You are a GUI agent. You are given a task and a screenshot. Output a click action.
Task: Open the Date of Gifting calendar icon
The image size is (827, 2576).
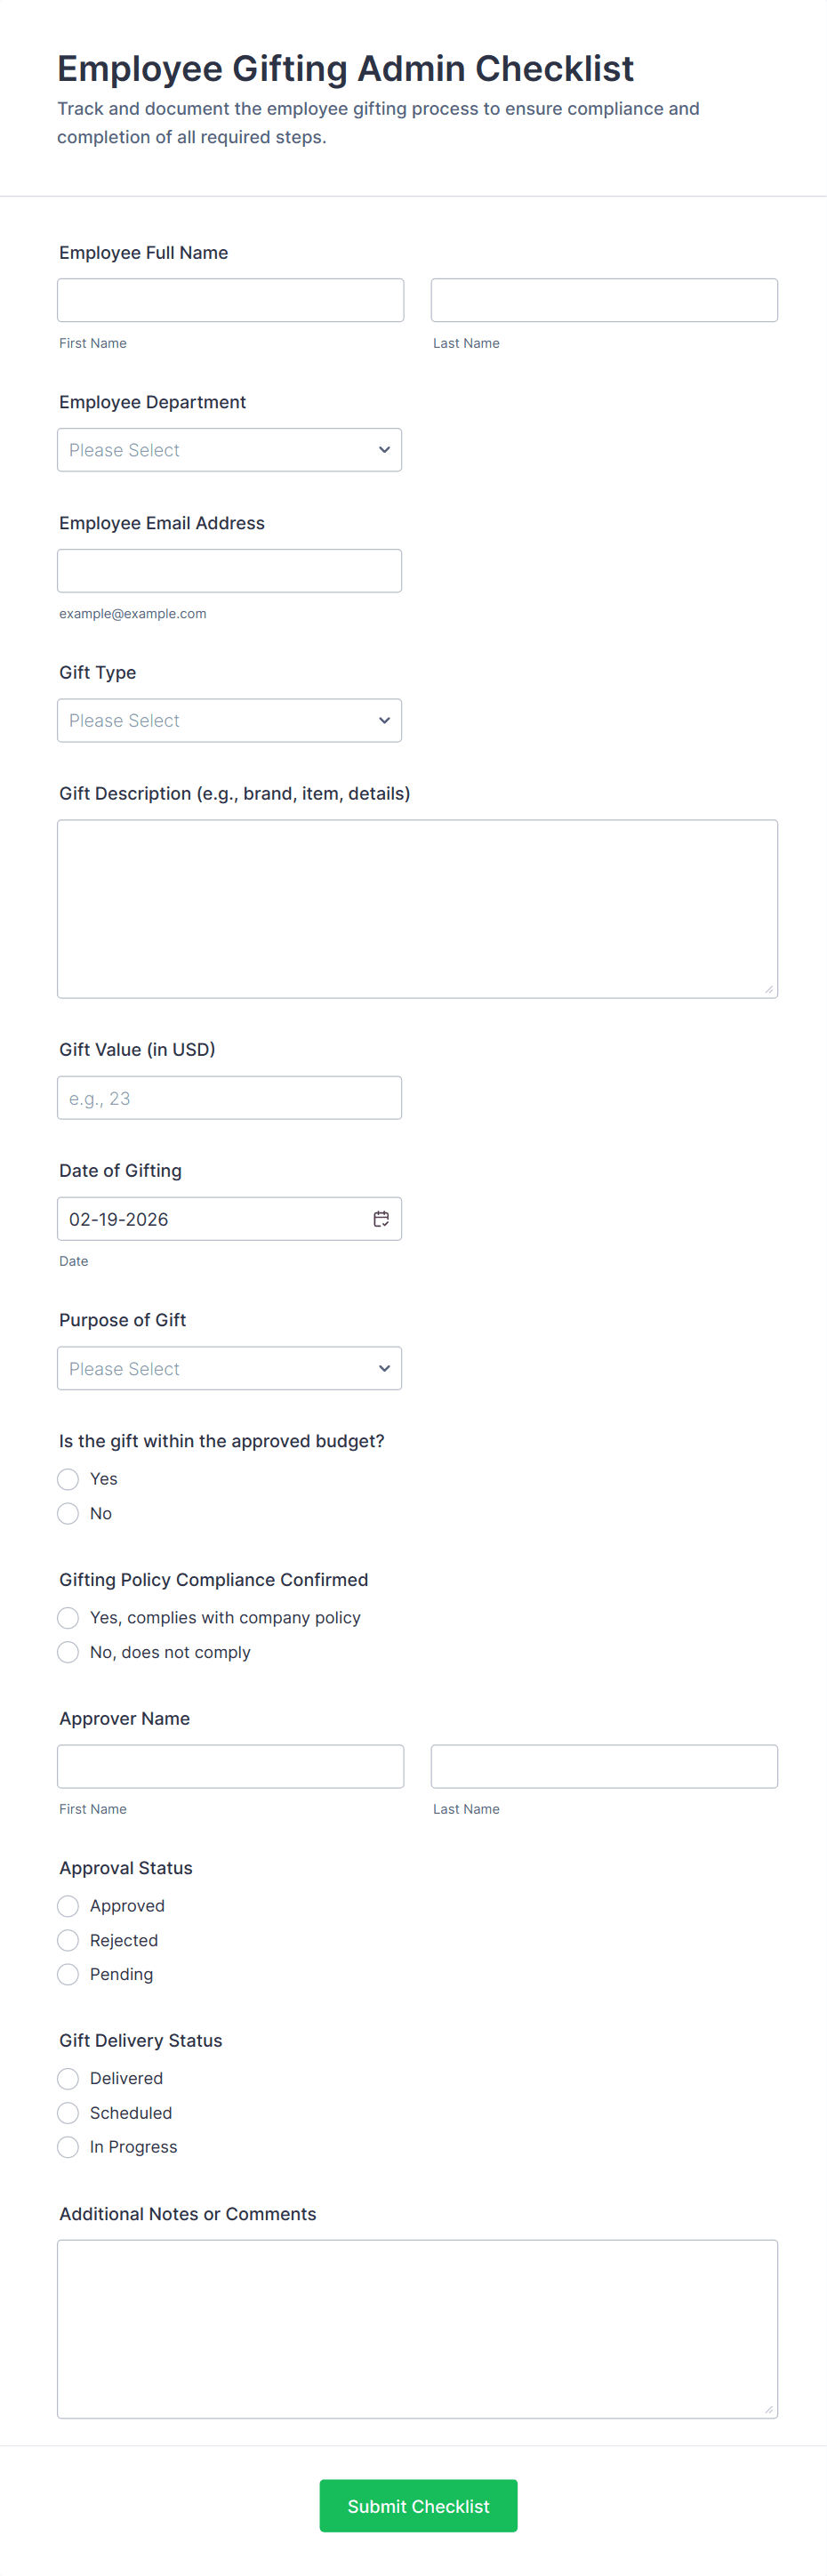(381, 1218)
